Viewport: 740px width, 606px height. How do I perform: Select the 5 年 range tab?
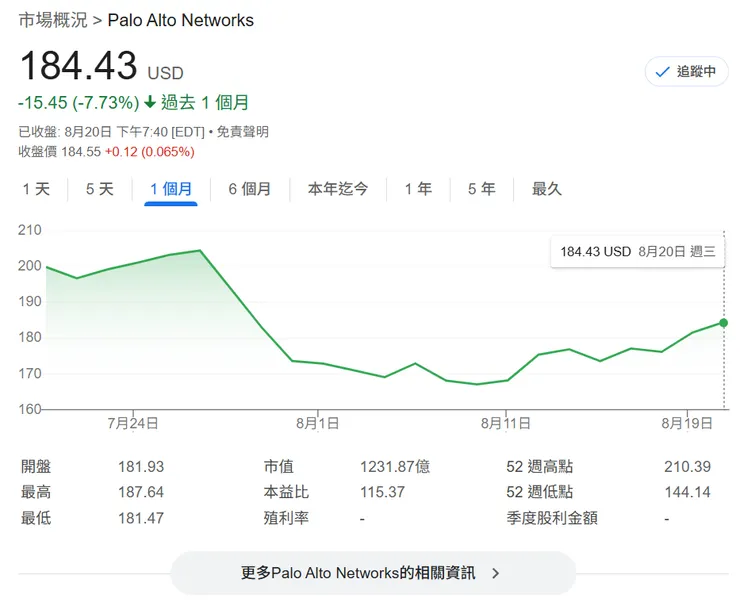click(481, 189)
